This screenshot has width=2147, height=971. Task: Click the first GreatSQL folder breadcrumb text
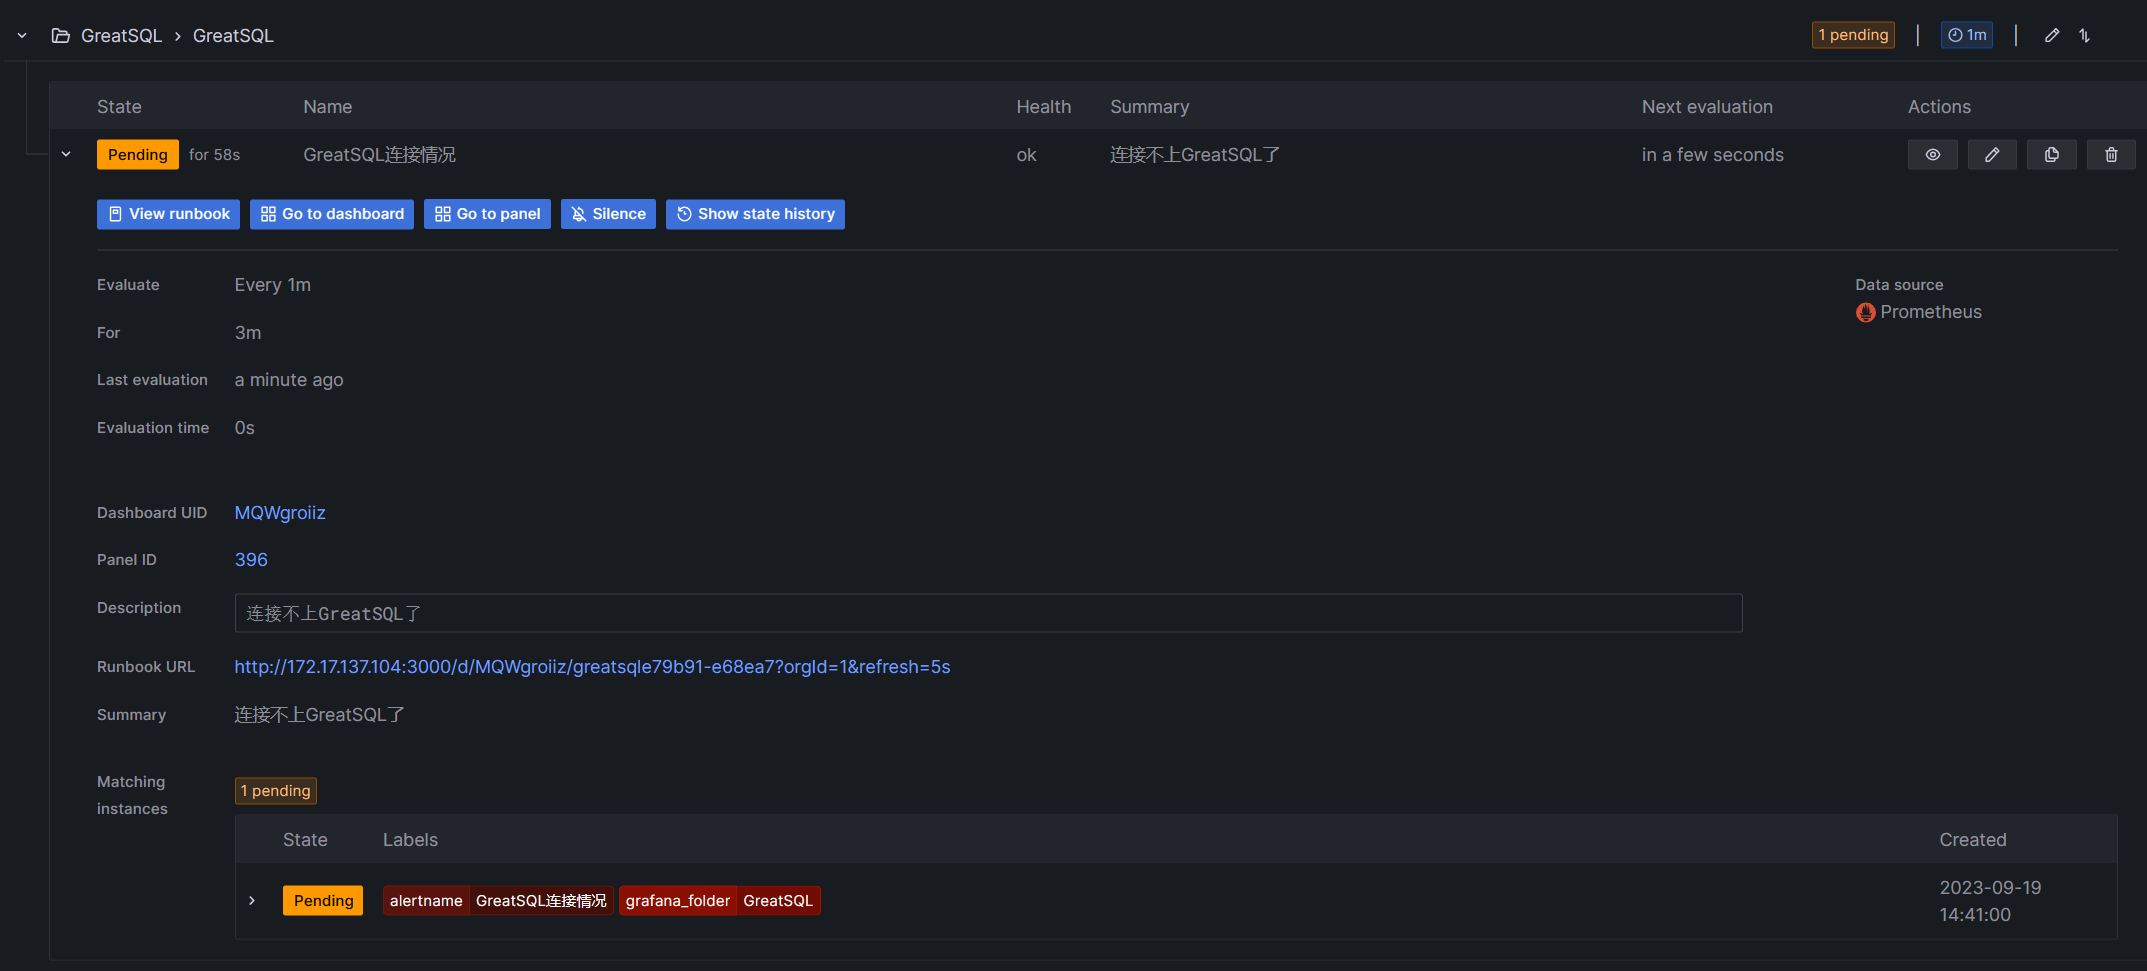click(121, 36)
